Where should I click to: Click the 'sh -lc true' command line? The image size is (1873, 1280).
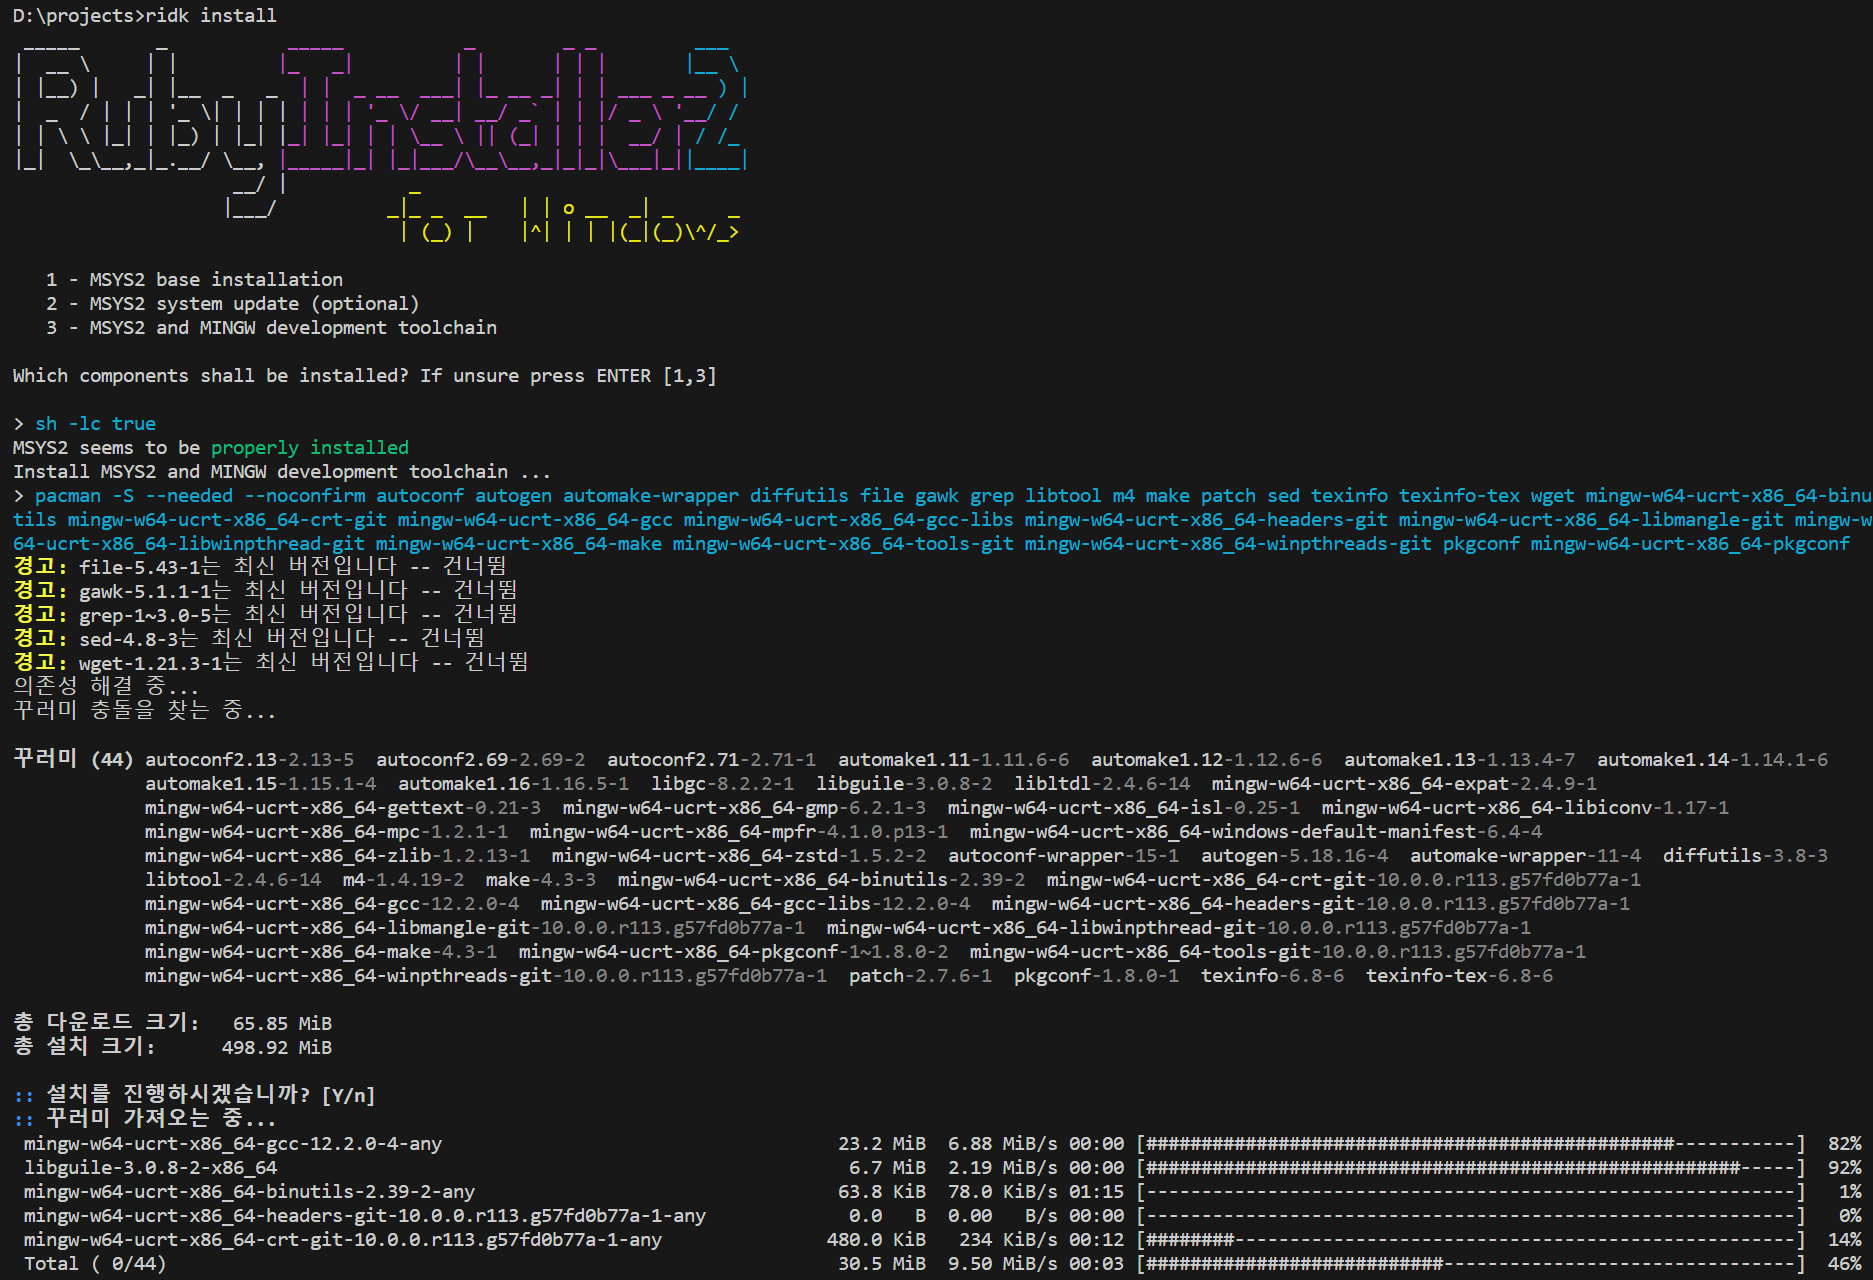95,423
